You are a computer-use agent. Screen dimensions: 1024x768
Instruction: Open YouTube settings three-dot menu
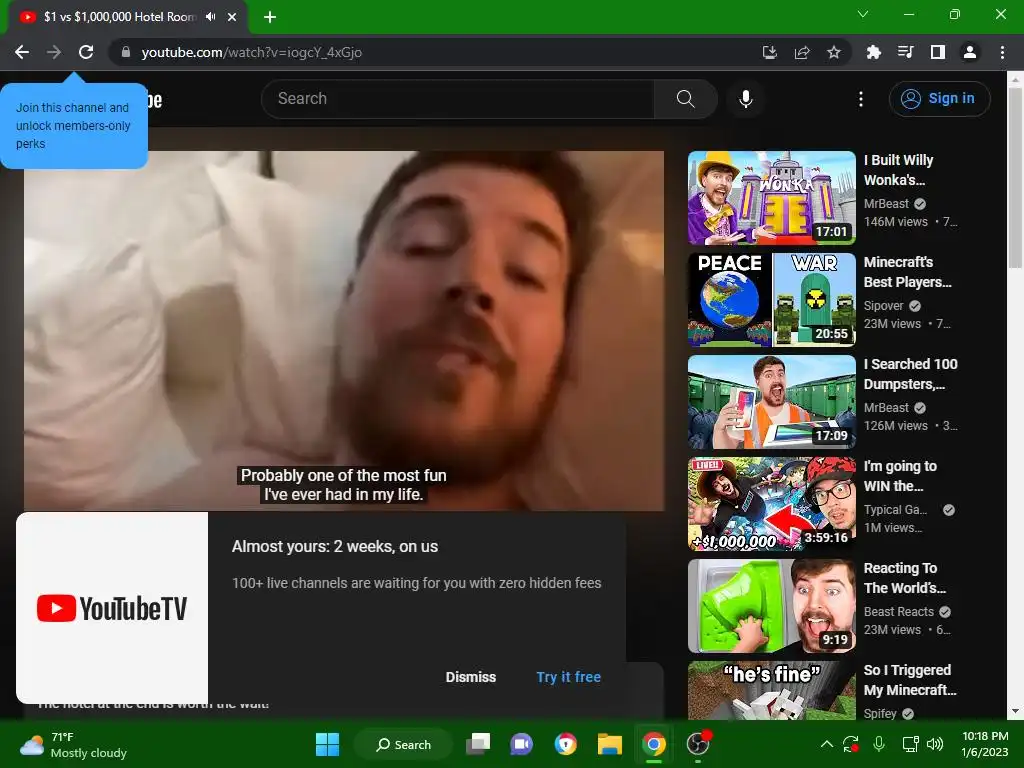861,99
